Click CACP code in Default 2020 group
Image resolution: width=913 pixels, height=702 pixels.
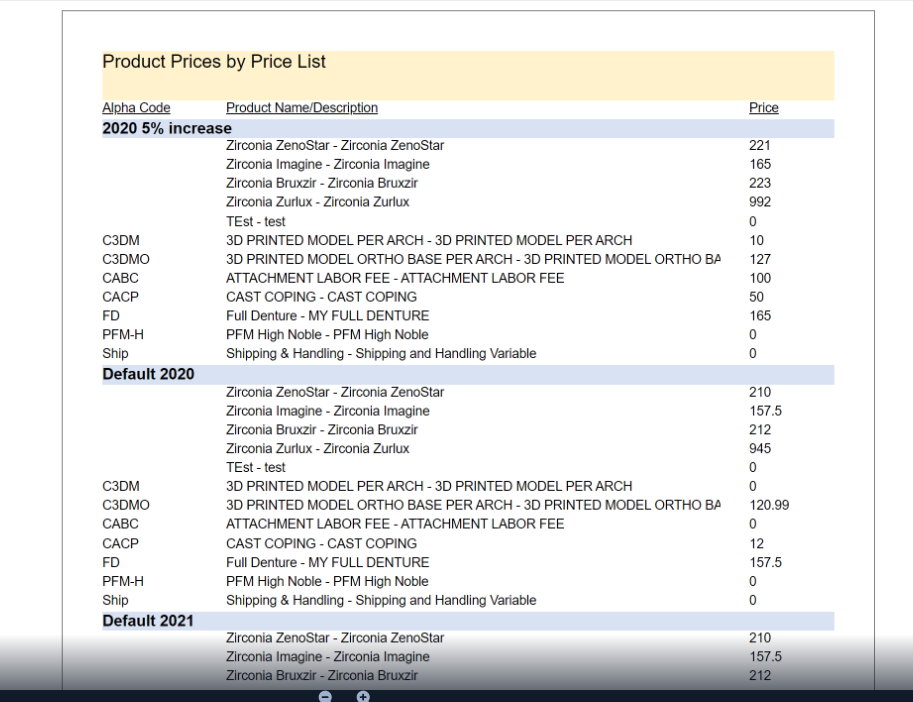coord(121,544)
